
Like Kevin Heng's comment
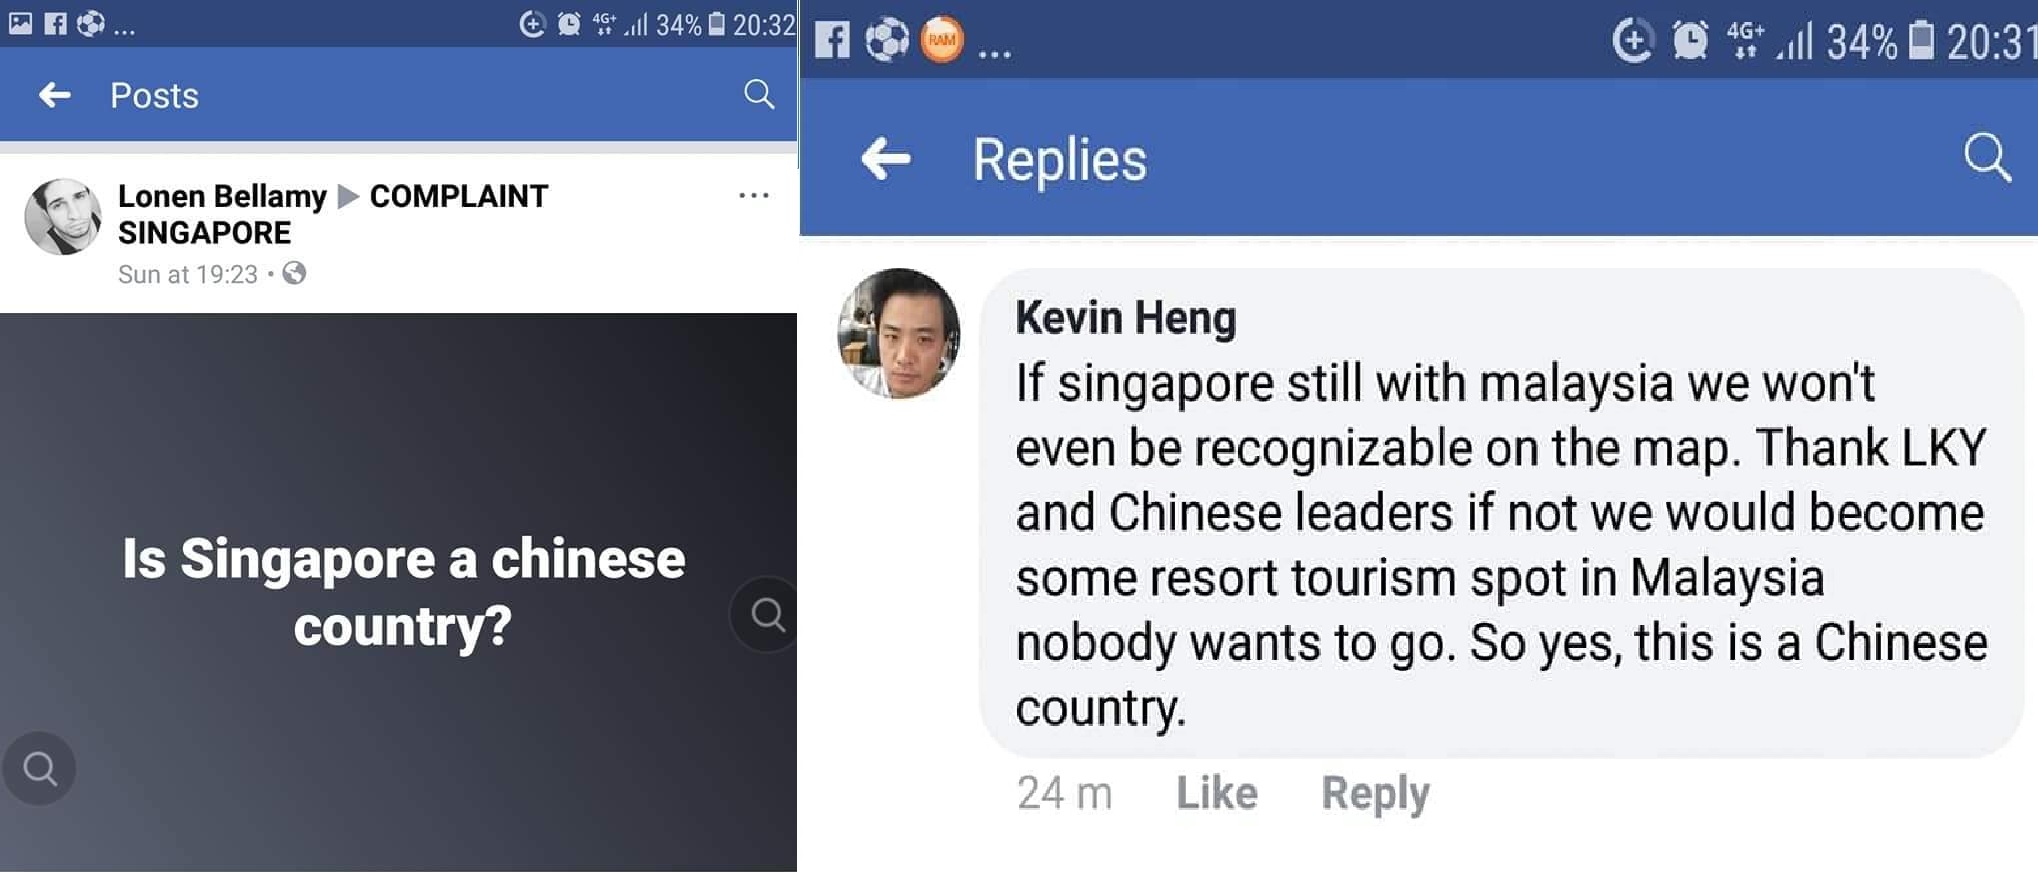coord(1216,792)
